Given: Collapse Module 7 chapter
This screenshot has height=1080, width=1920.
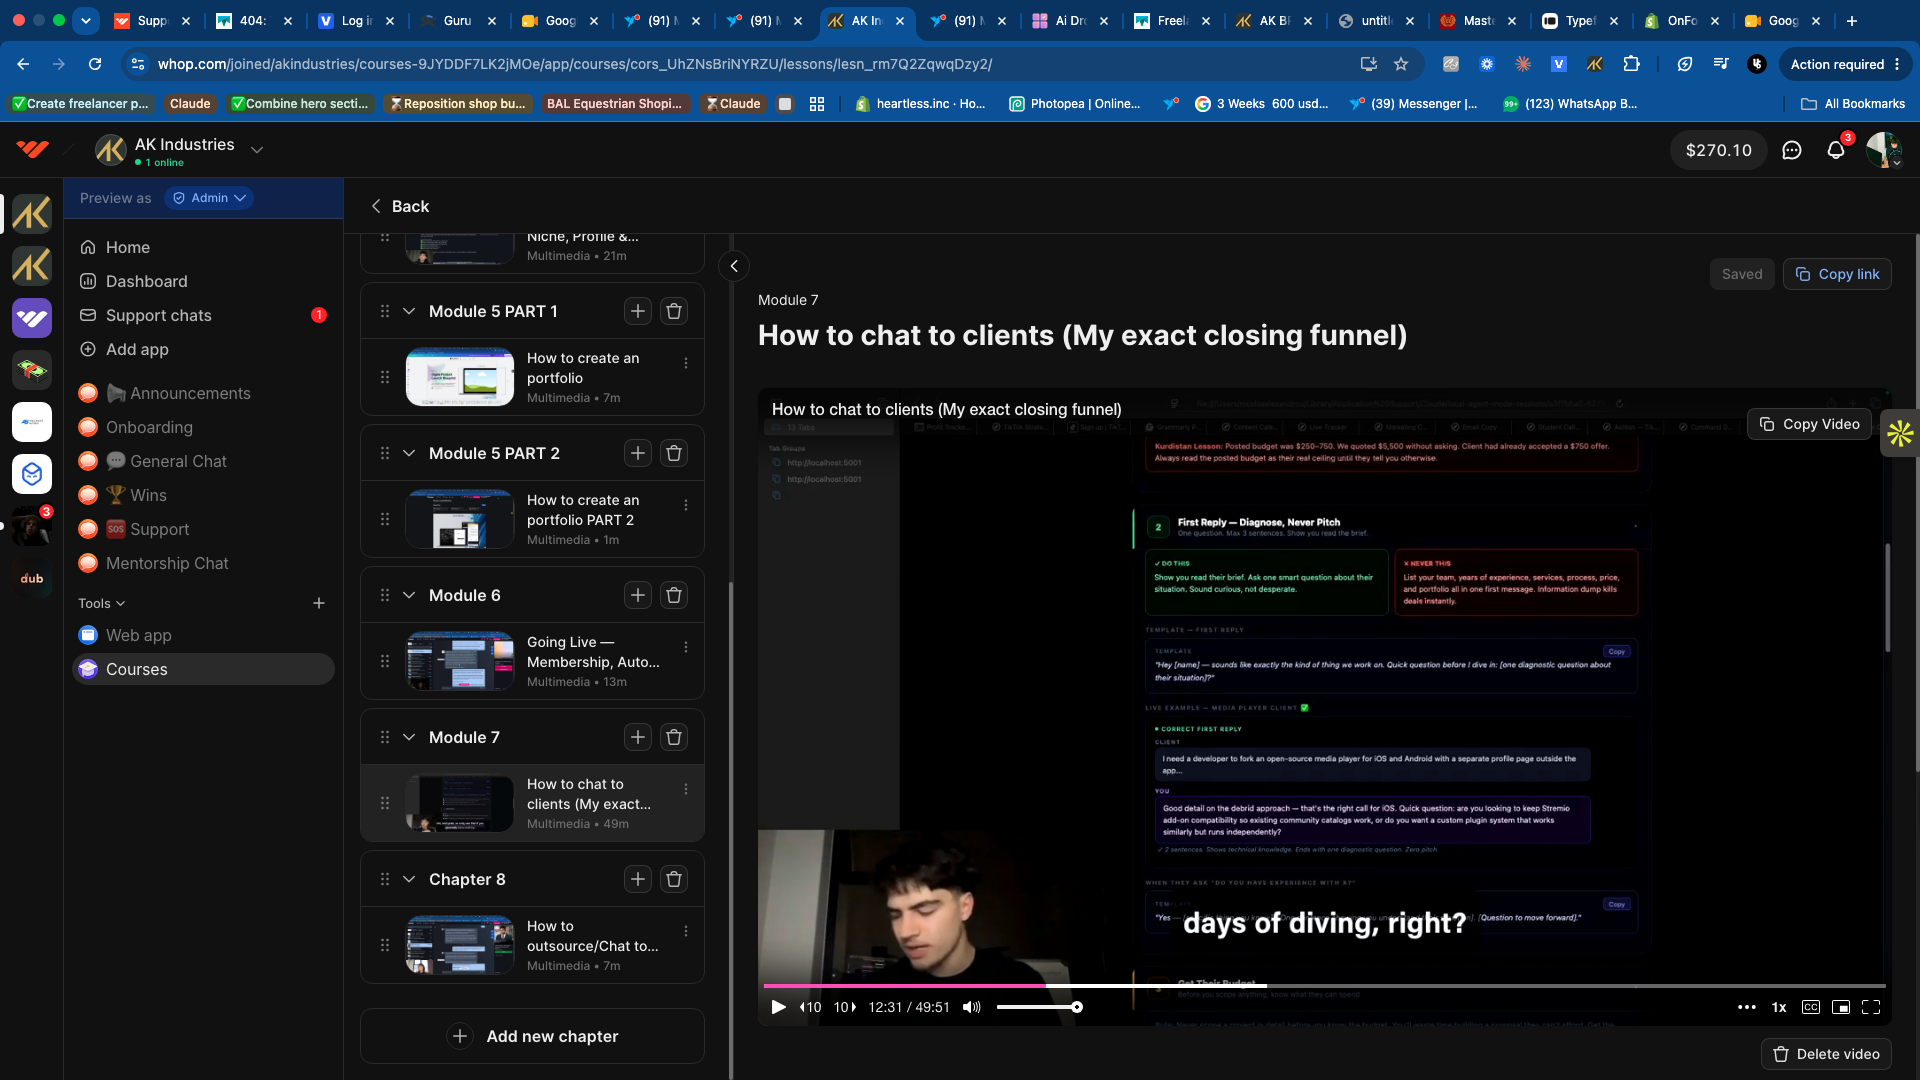Looking at the screenshot, I should tap(409, 737).
